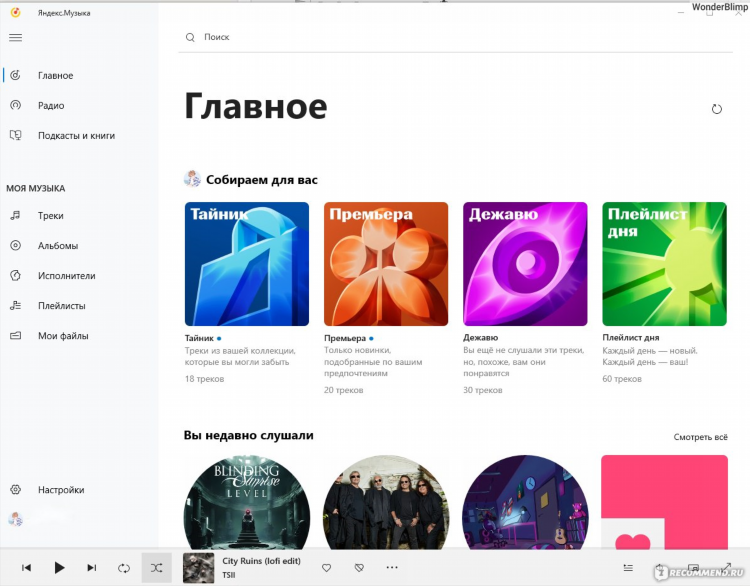The width and height of the screenshot is (750, 586).
Task: Click the Плейлист дня title link
Action: pos(630,338)
